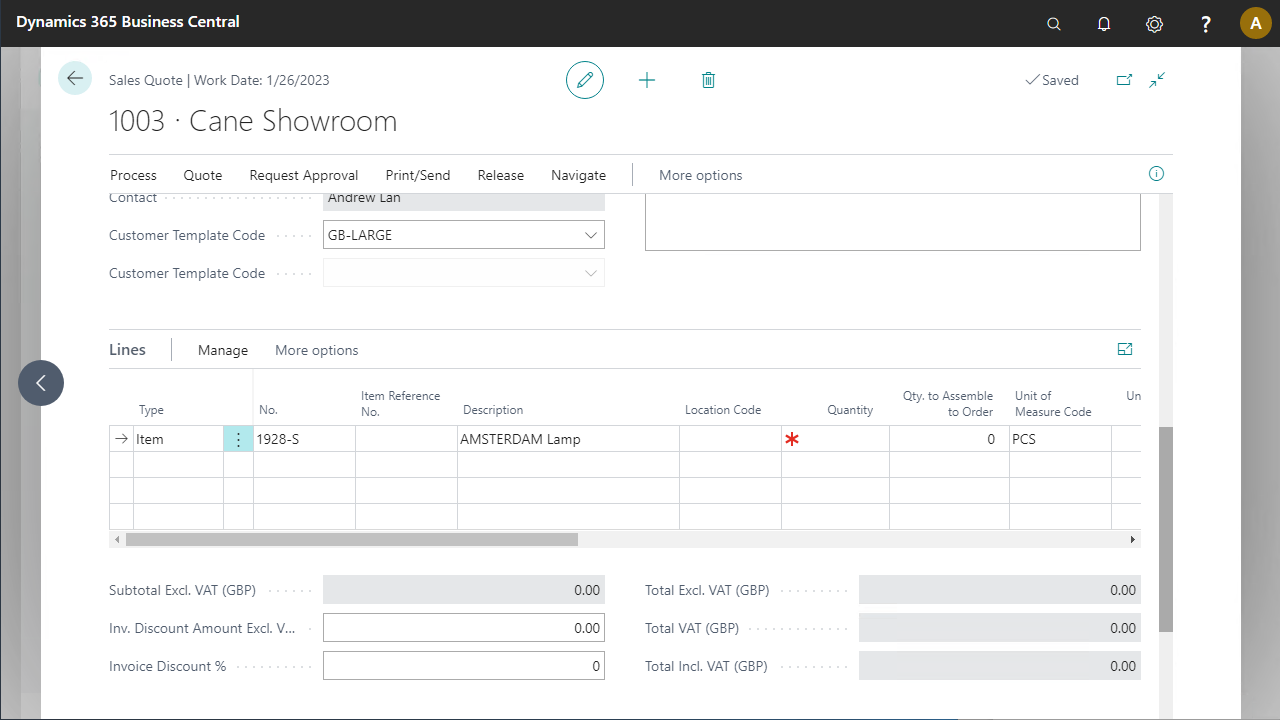
Task: Click the Item Reference No. column header
Action: pyautogui.click(x=400, y=404)
